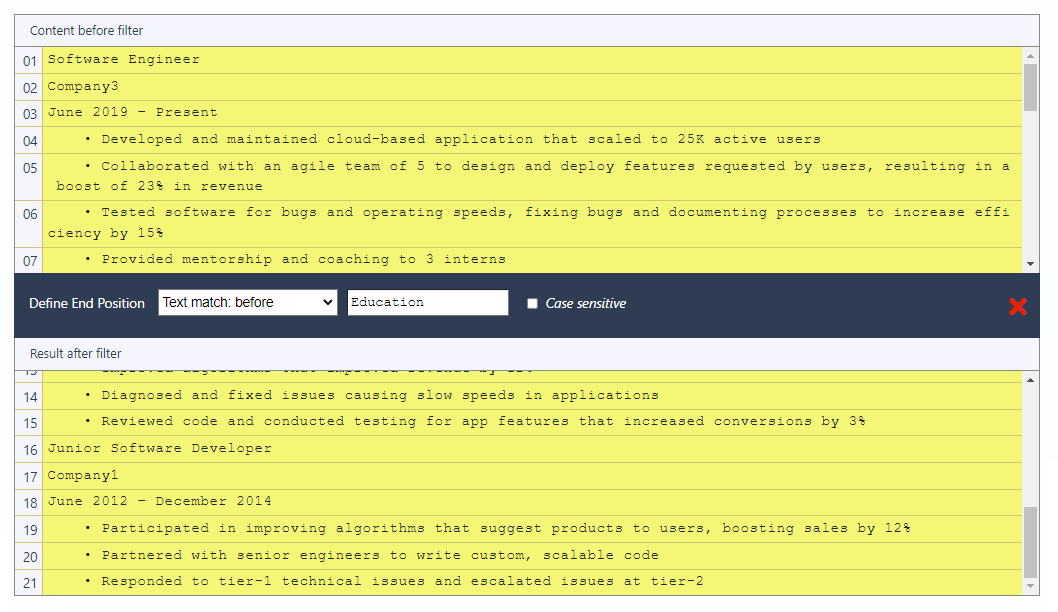
Task: Click down arrow of content-before-filter scrollbar
Action: coord(1030,263)
